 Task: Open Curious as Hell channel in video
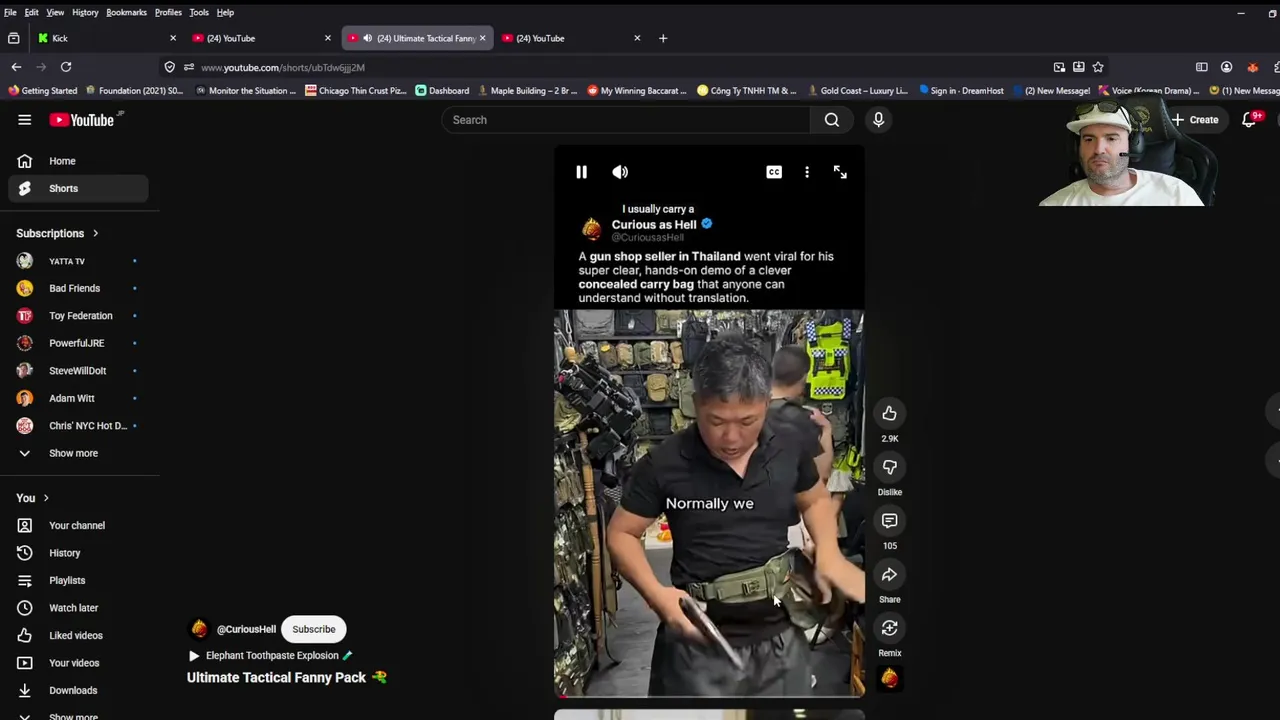coord(653,225)
